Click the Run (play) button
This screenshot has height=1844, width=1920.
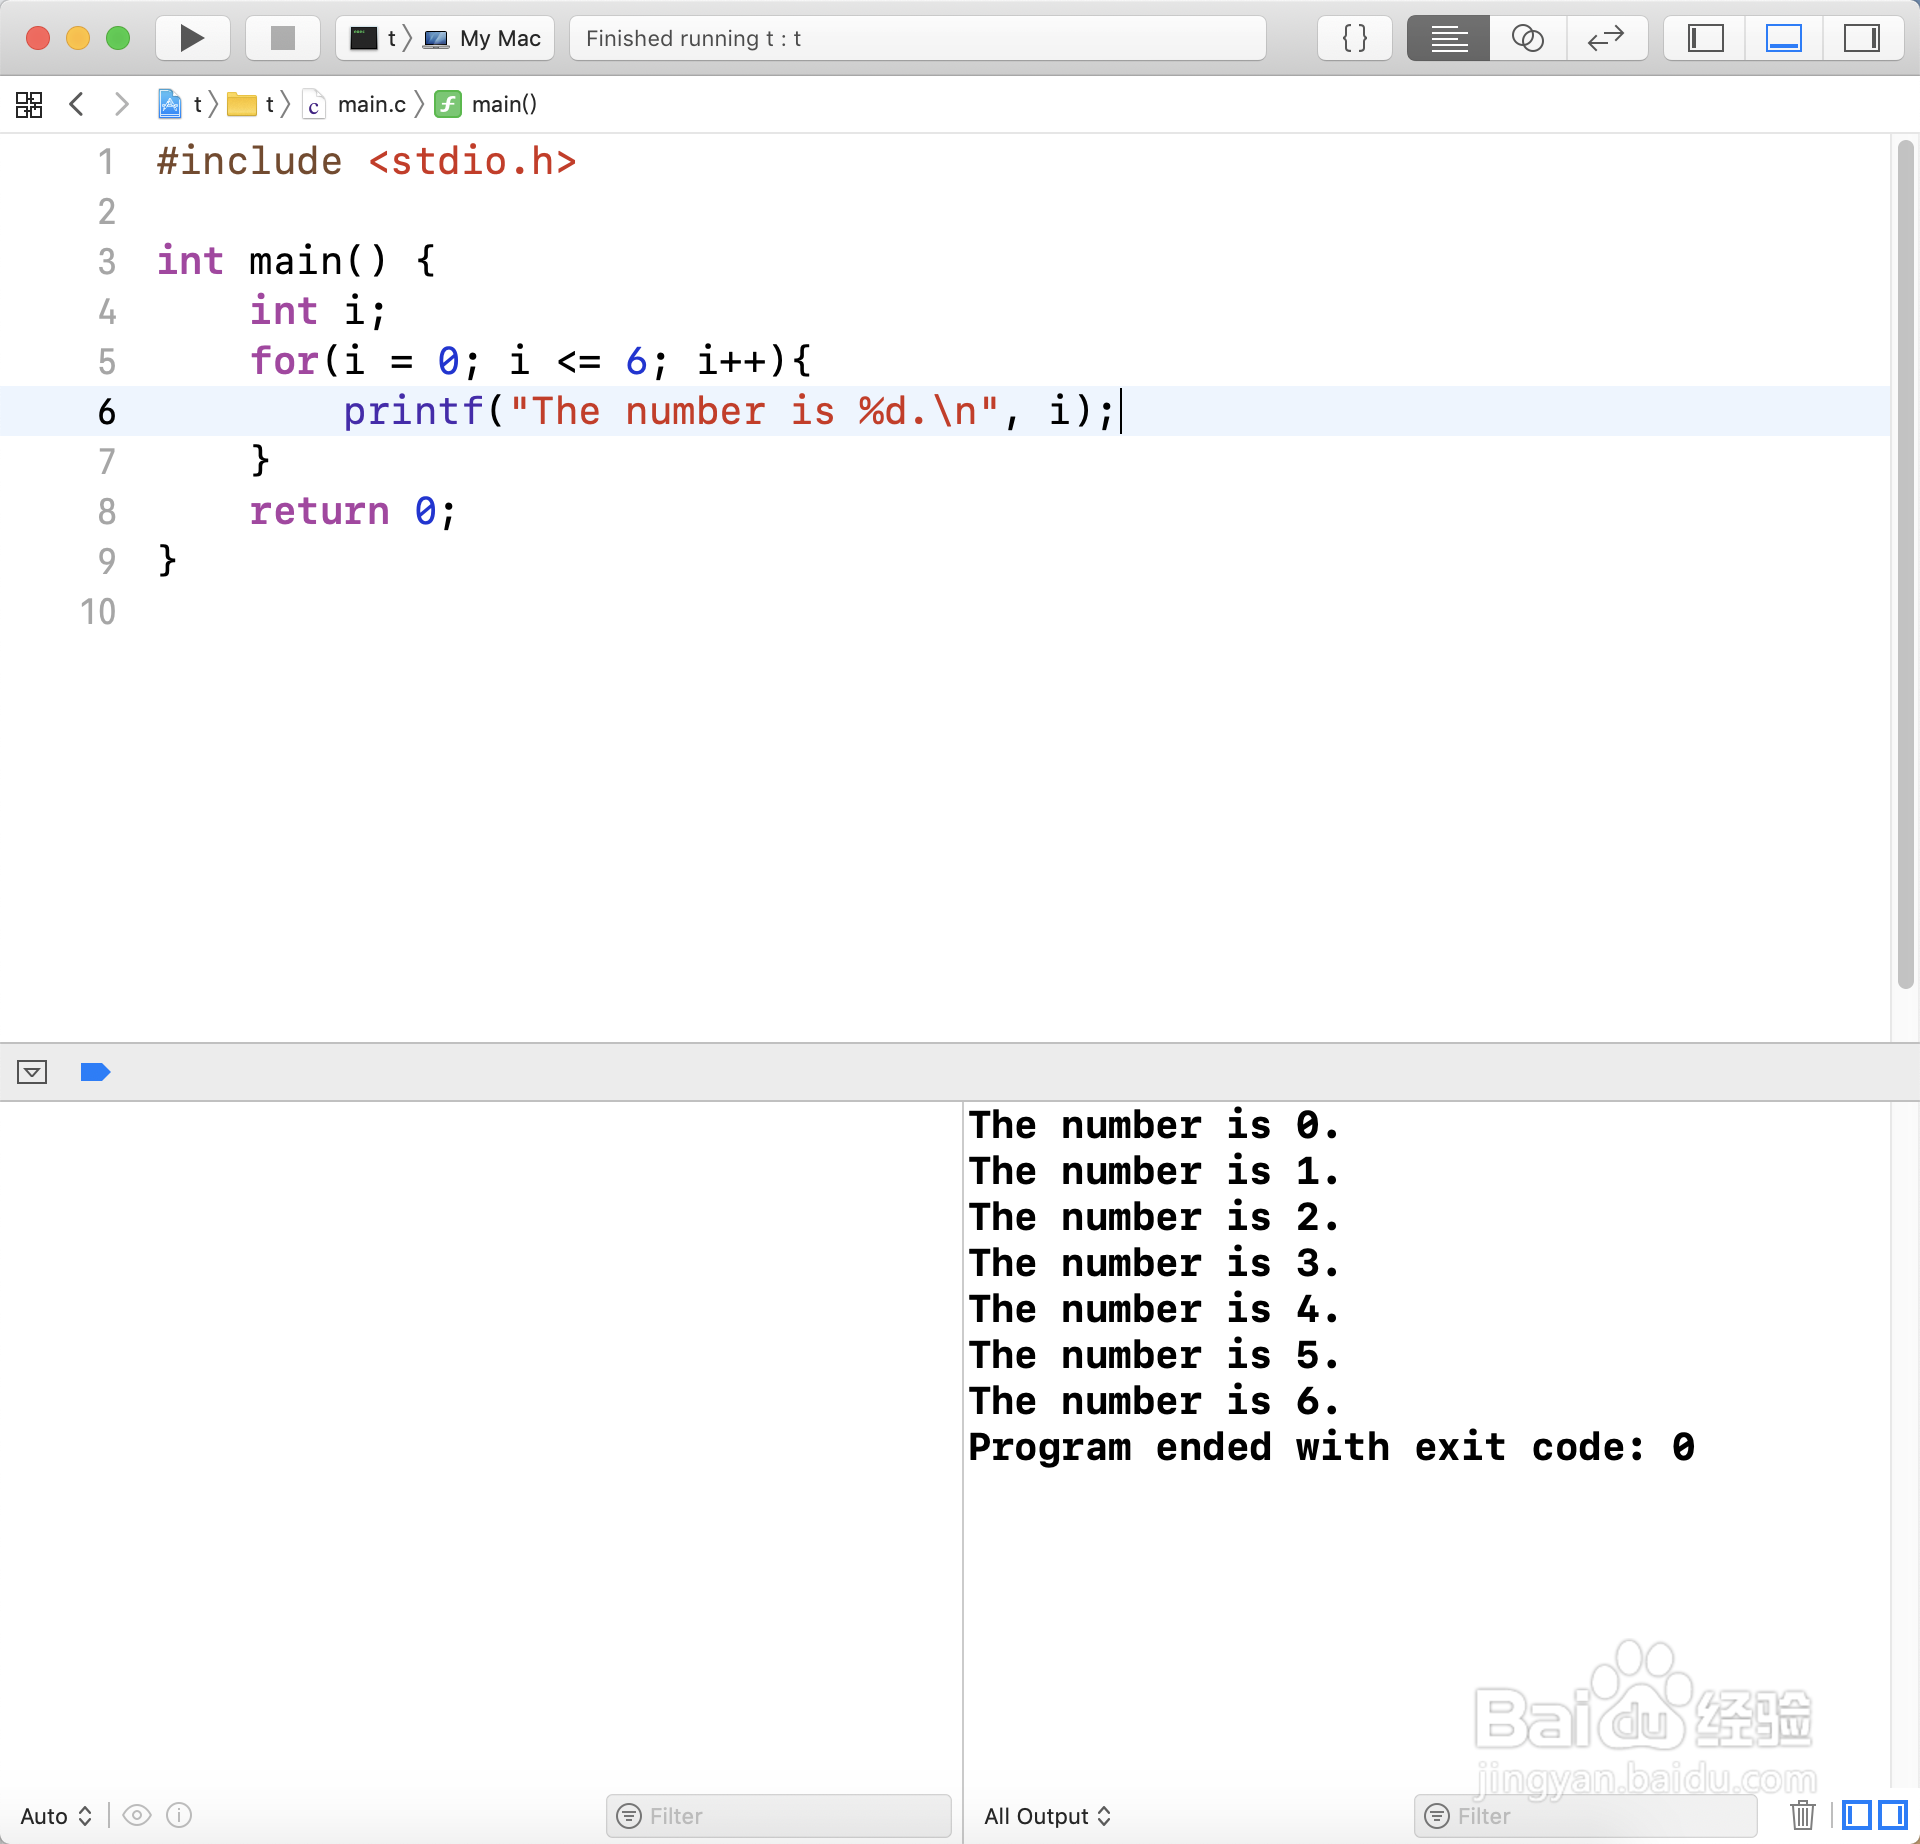point(192,38)
